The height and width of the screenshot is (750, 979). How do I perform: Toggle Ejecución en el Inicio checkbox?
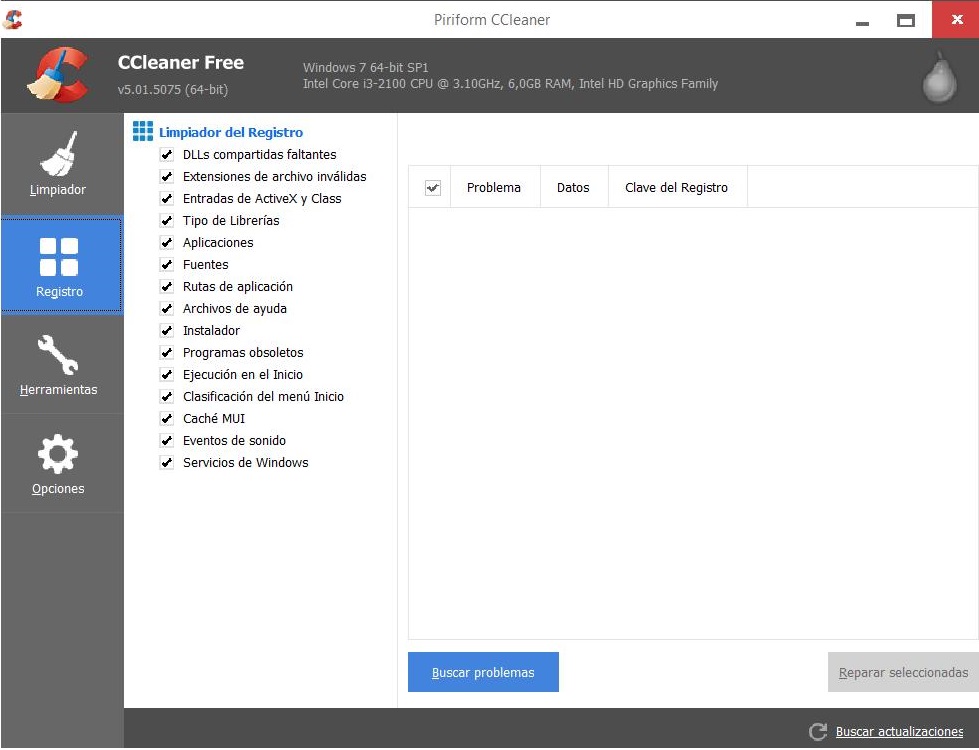167,375
